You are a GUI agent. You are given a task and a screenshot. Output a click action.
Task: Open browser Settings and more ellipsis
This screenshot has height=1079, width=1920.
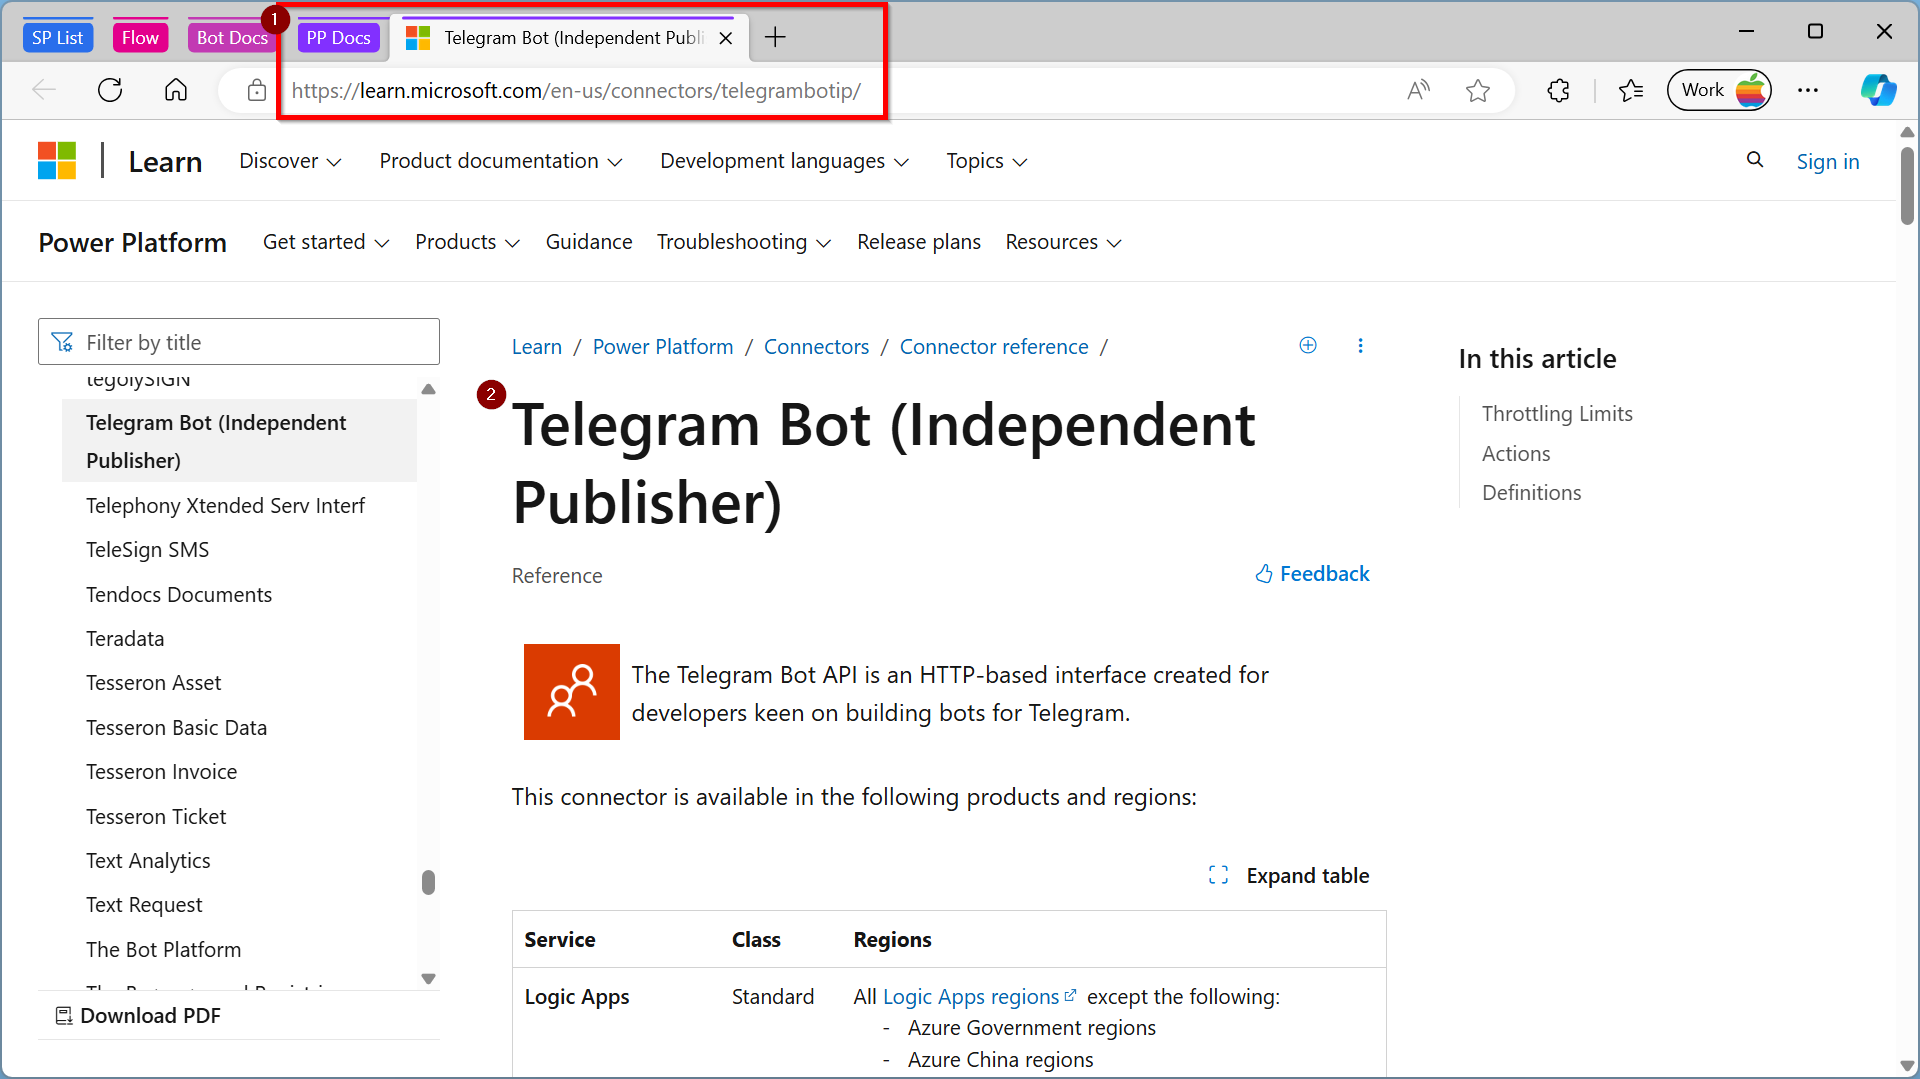click(x=1808, y=91)
